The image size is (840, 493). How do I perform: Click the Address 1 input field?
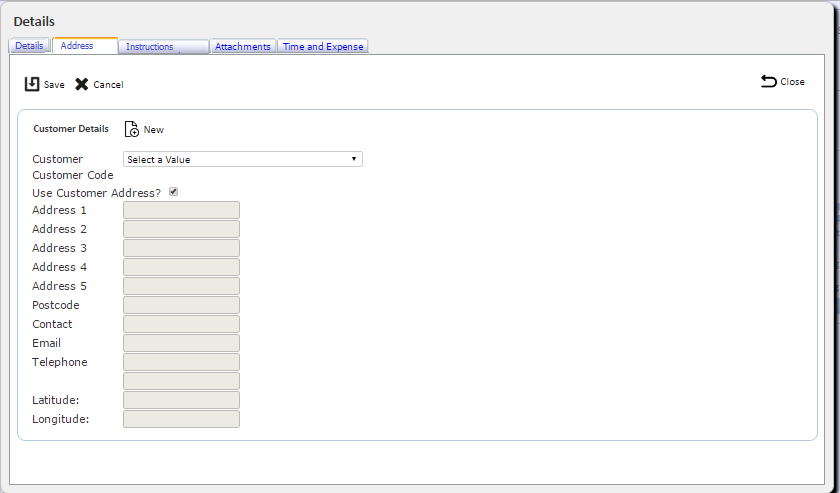(x=182, y=210)
